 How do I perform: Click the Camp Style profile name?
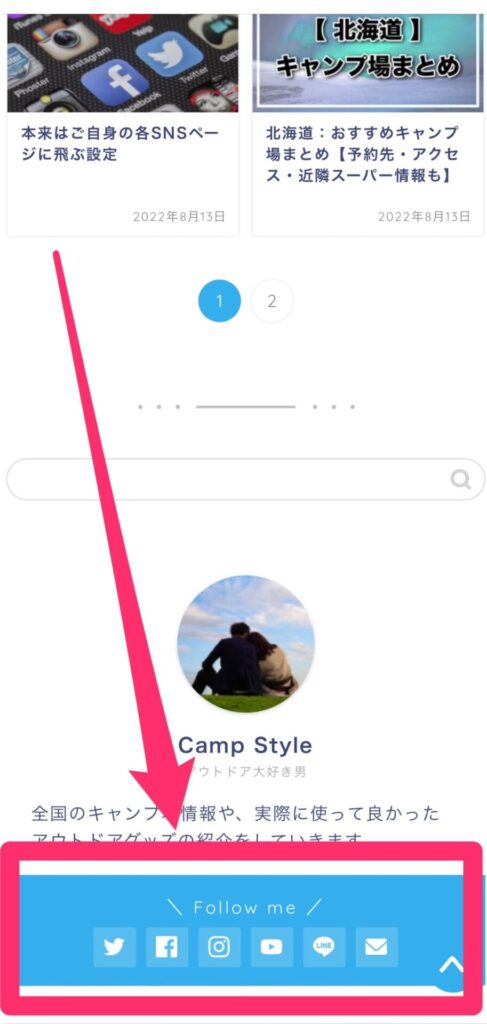point(245,745)
